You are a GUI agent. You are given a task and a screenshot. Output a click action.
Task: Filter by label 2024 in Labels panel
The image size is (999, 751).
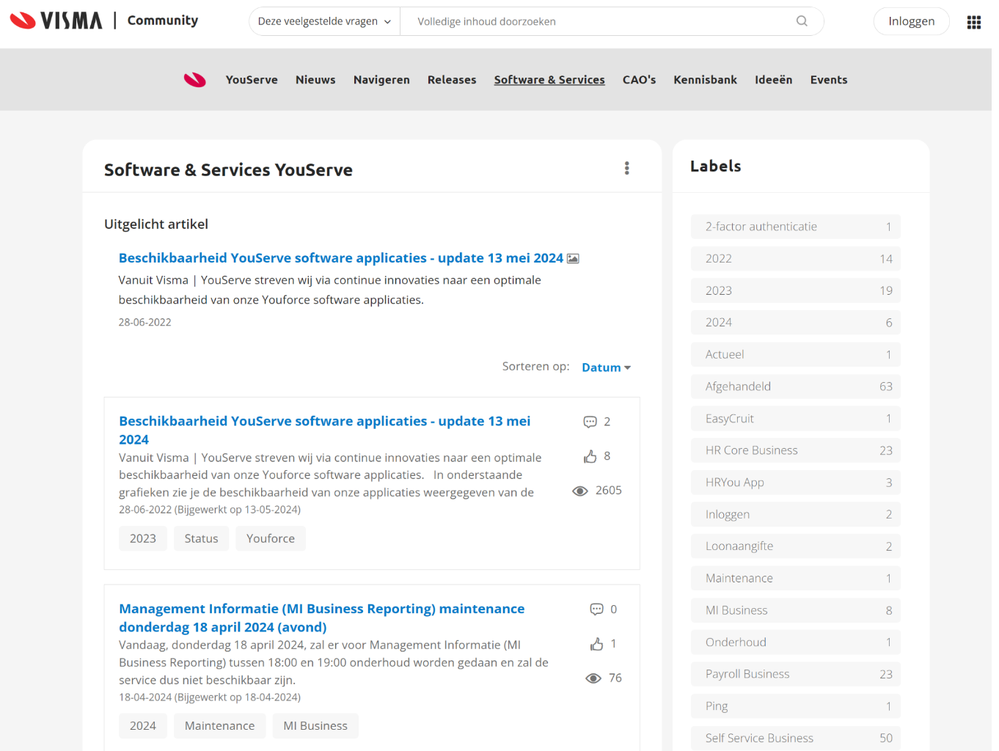click(x=796, y=322)
